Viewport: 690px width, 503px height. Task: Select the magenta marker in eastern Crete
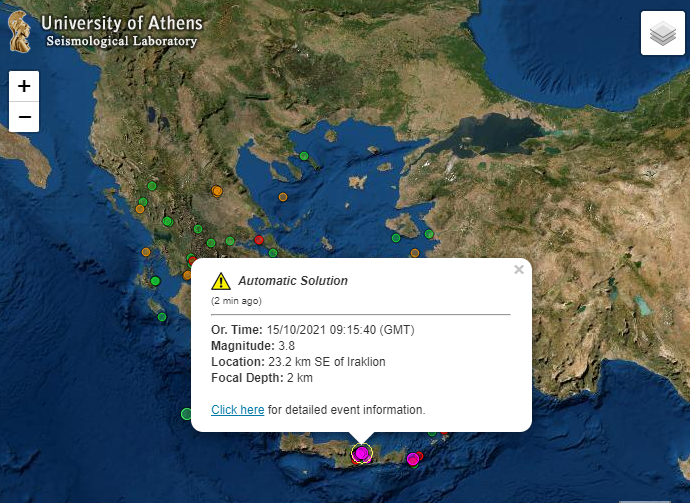pyautogui.click(x=413, y=459)
